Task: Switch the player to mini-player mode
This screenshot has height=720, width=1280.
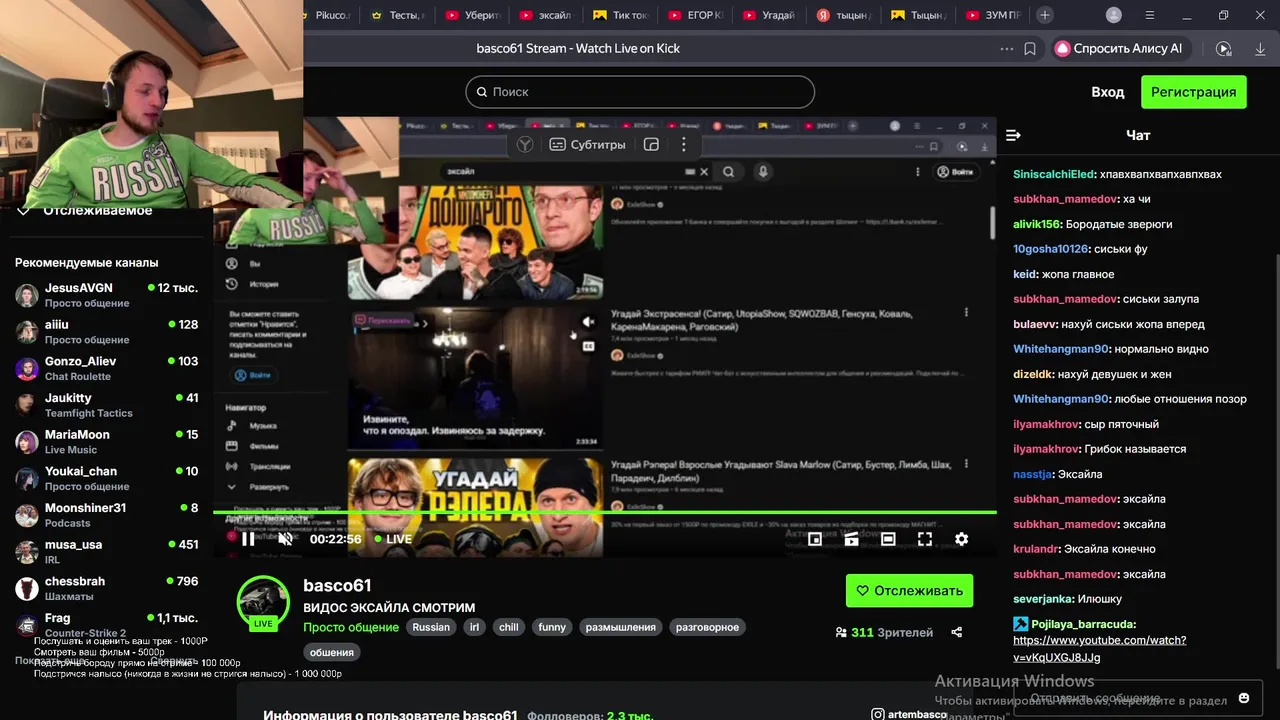Action: pos(815,539)
